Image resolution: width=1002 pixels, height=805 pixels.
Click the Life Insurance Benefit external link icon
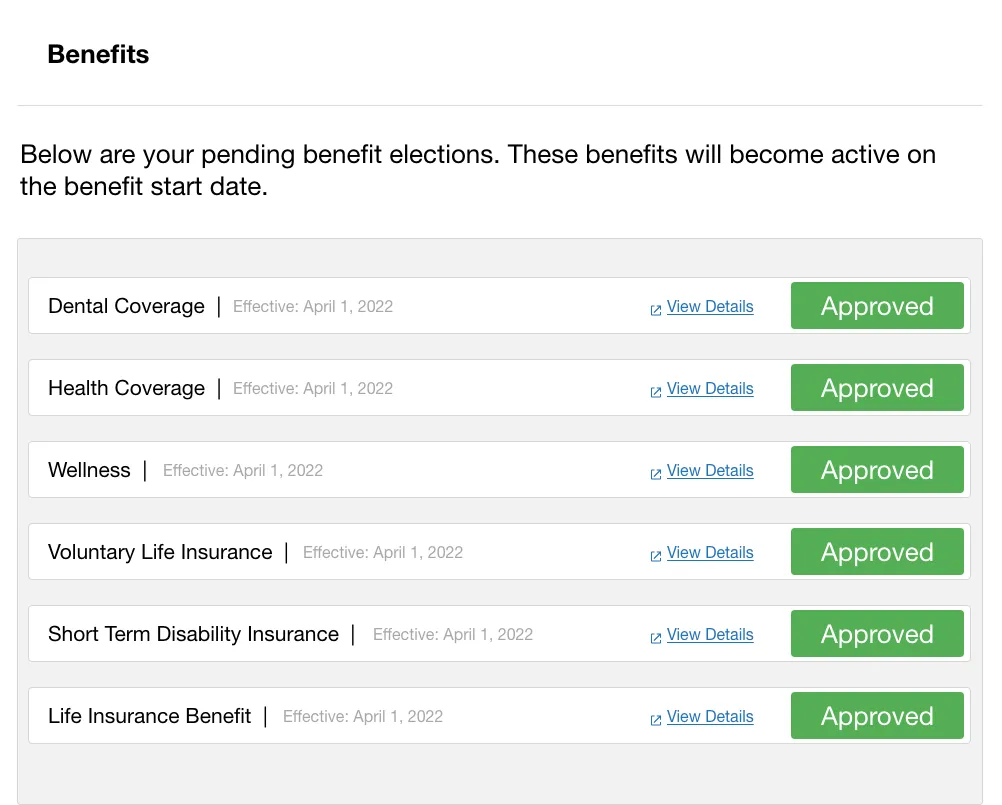tap(656, 717)
